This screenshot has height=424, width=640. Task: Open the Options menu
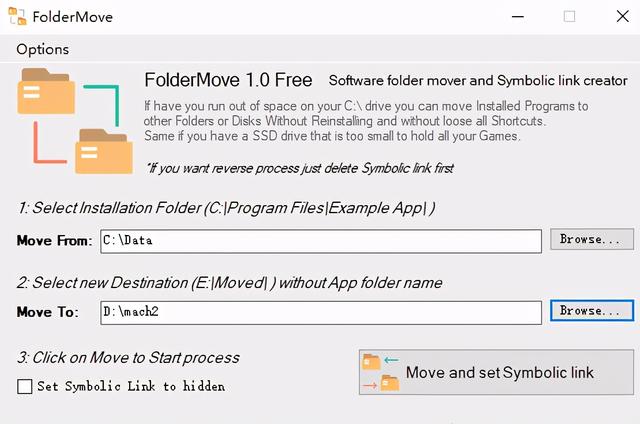[x=42, y=49]
